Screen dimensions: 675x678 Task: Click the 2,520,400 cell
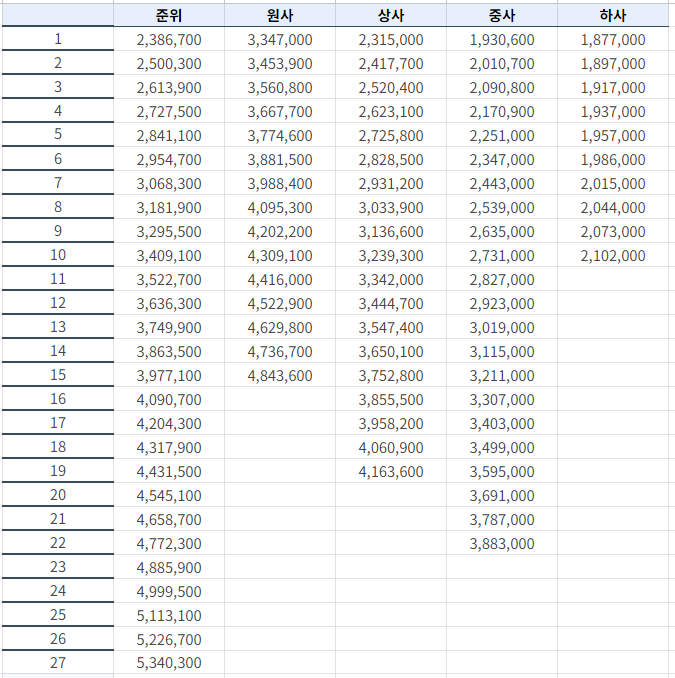coord(391,88)
